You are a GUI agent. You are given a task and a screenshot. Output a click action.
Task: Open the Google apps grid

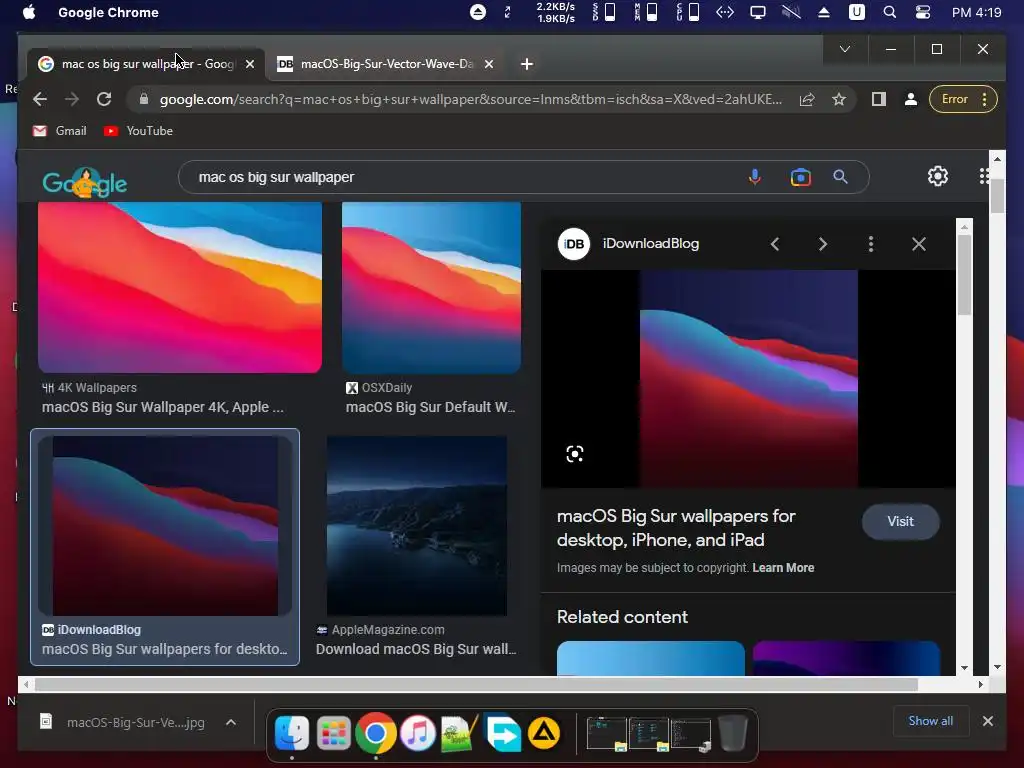pyautogui.click(x=984, y=176)
